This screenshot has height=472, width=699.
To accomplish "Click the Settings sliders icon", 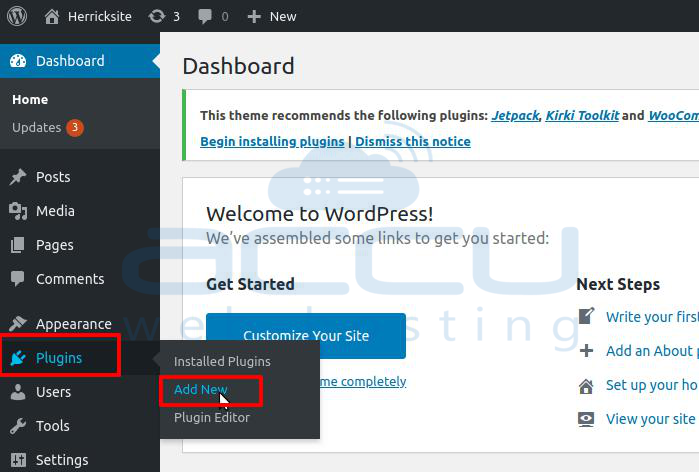I will click(18, 460).
